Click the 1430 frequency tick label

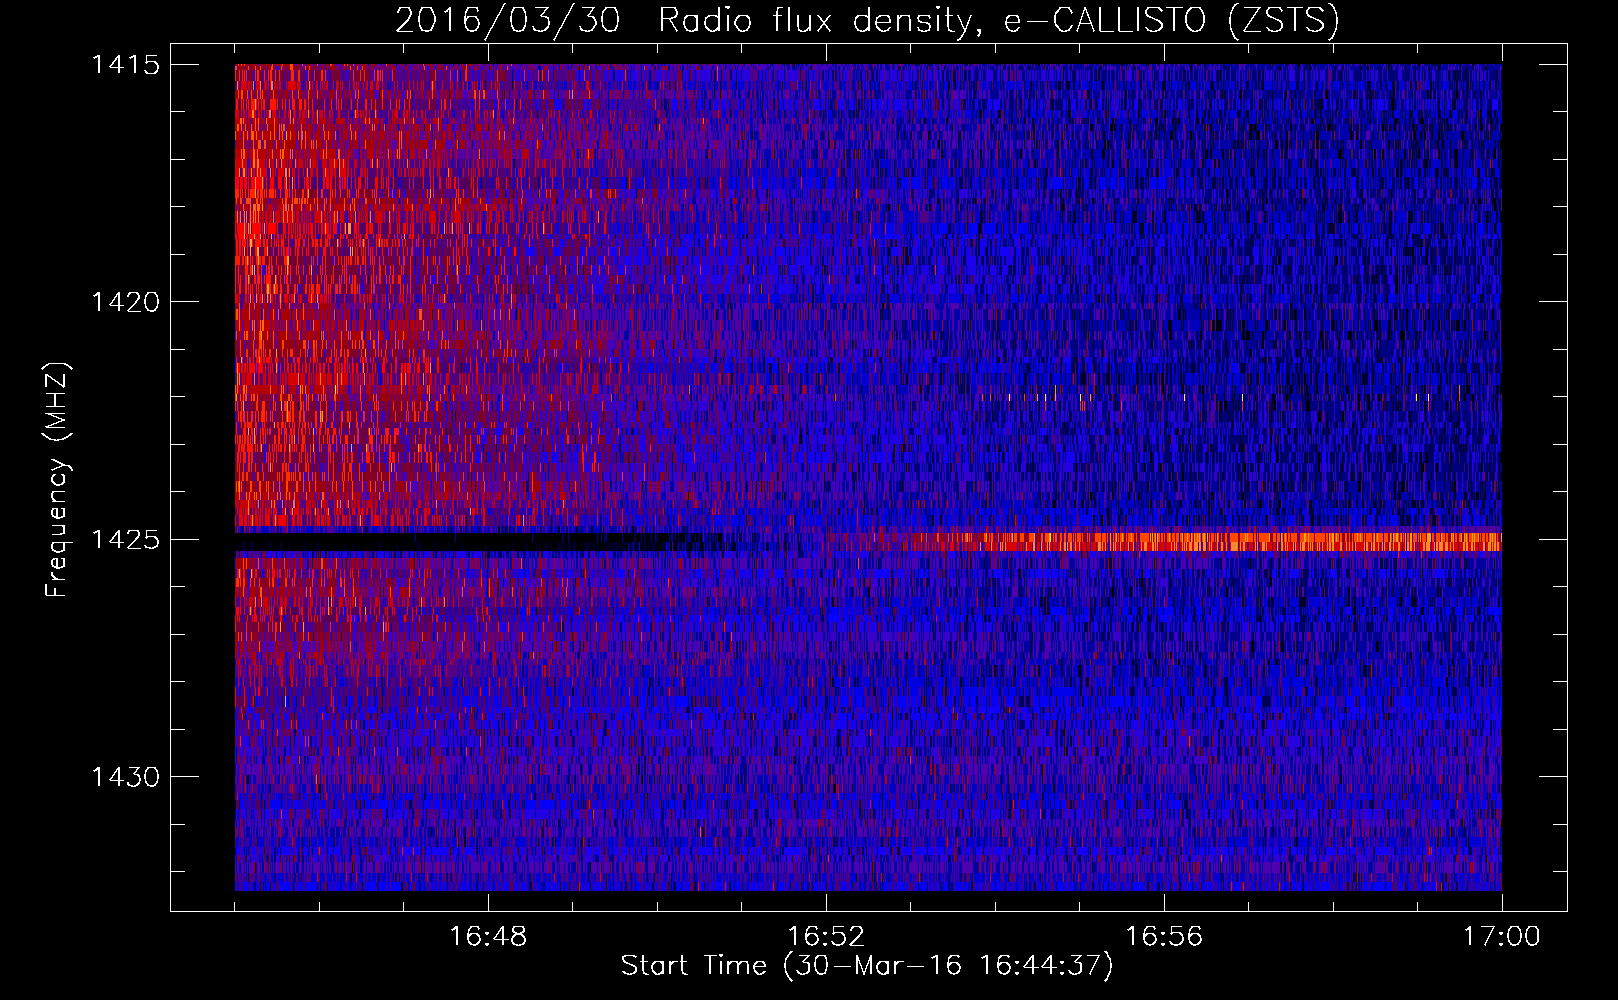click(125, 777)
